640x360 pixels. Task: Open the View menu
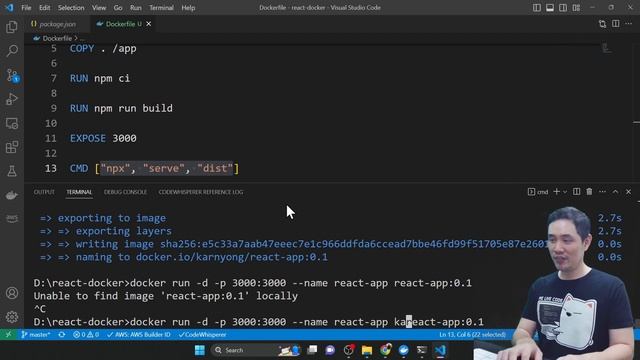click(99, 8)
